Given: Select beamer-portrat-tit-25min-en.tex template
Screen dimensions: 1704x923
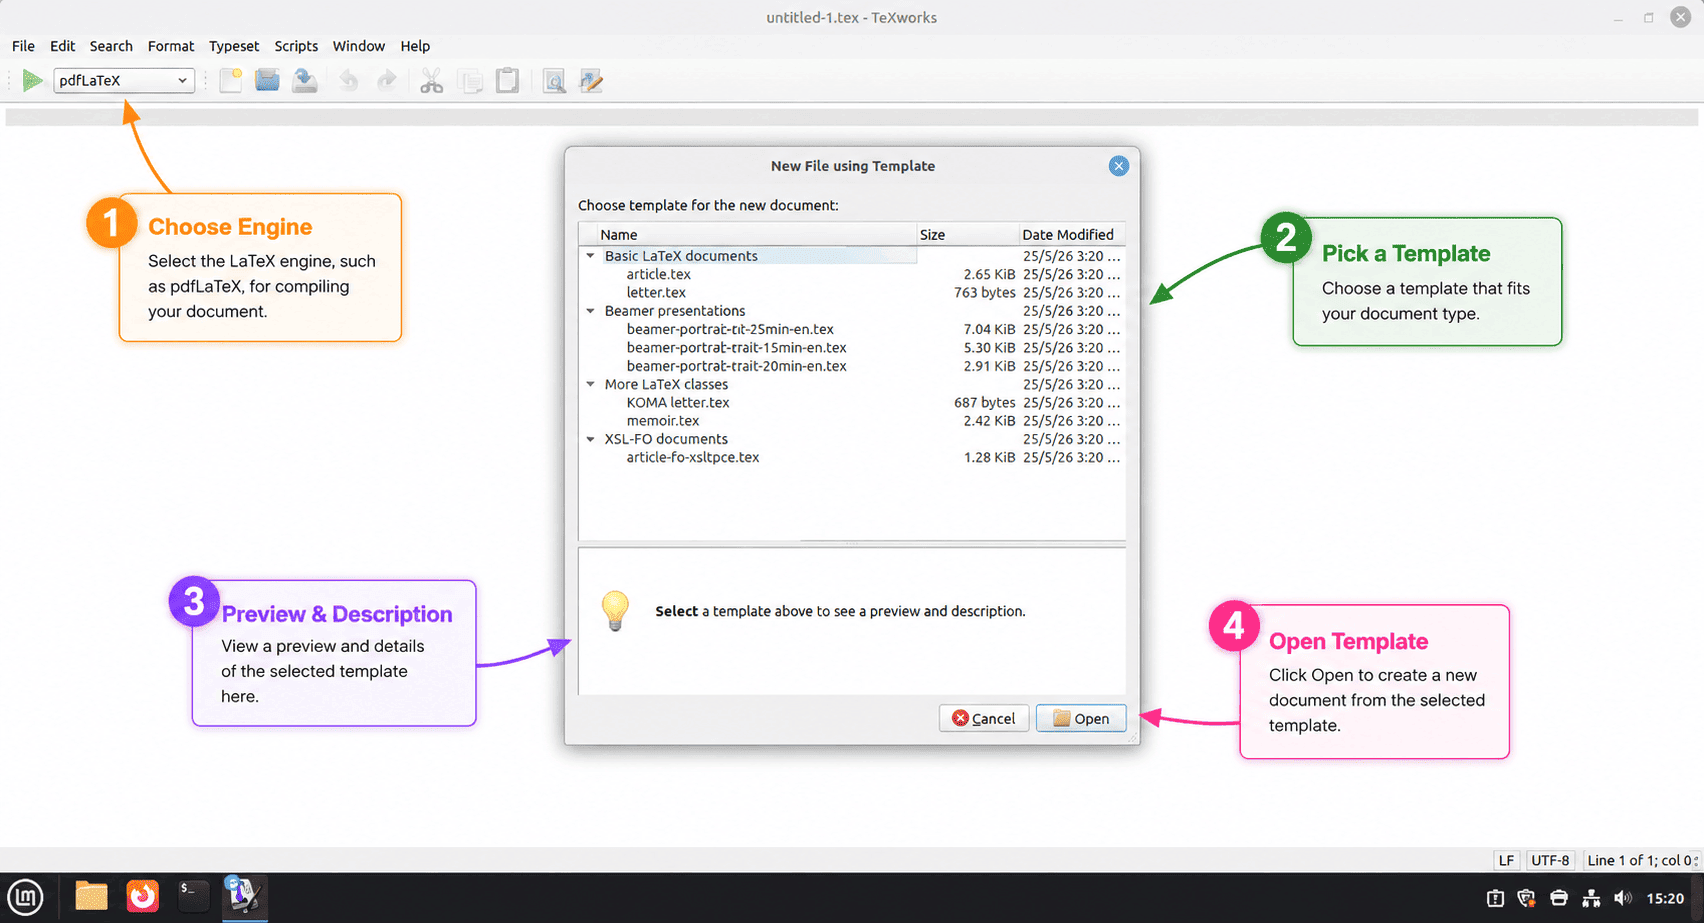Looking at the screenshot, I should pyautogui.click(x=730, y=329).
